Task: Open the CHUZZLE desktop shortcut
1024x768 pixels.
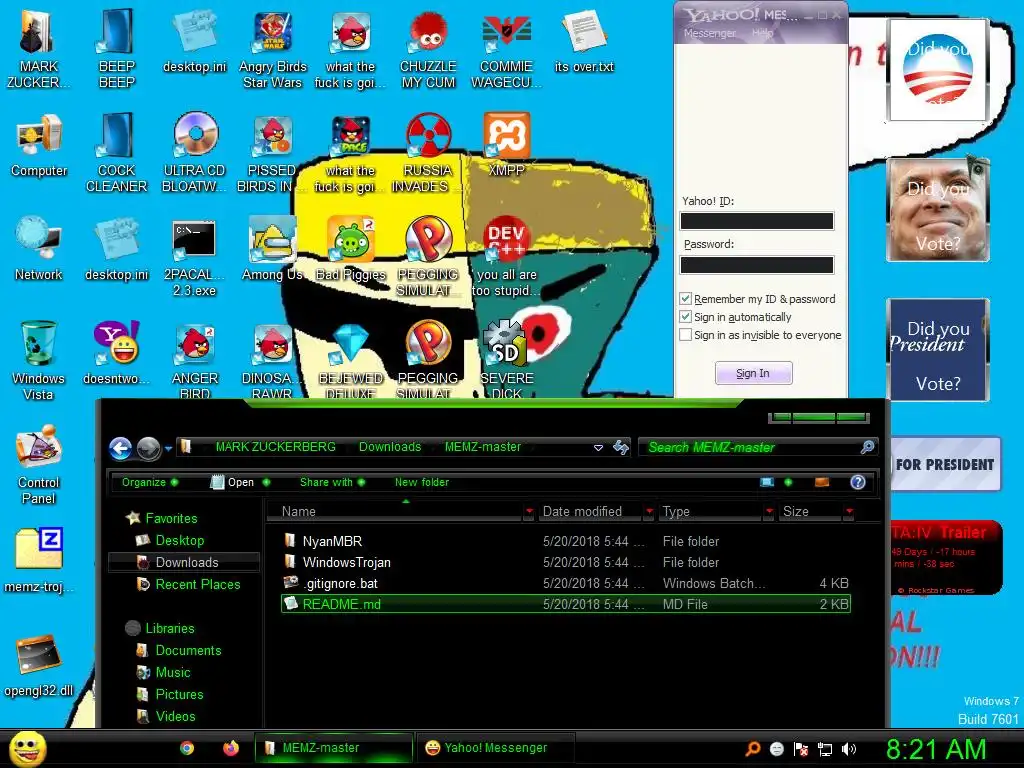Action: pyautogui.click(x=428, y=50)
